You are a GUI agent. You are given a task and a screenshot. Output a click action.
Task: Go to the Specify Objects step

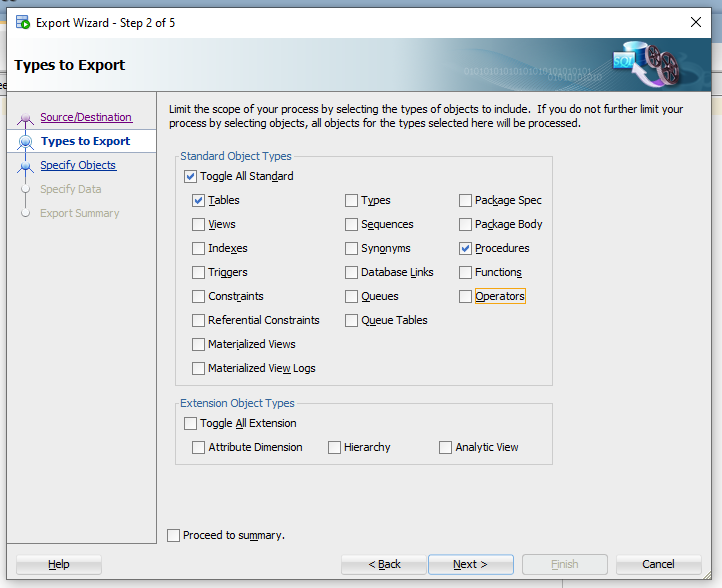tap(78, 165)
